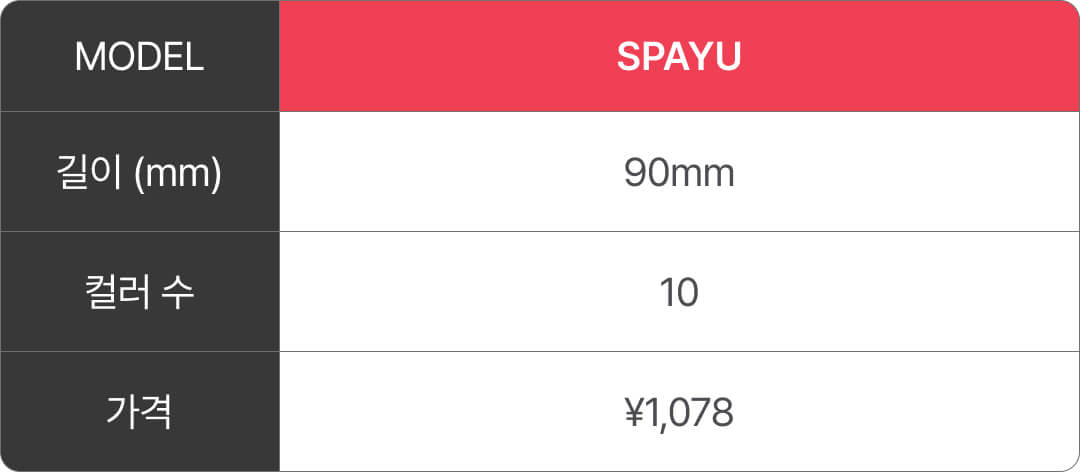Select the 90mm length value
The height and width of the screenshot is (472, 1080).
pos(679,175)
